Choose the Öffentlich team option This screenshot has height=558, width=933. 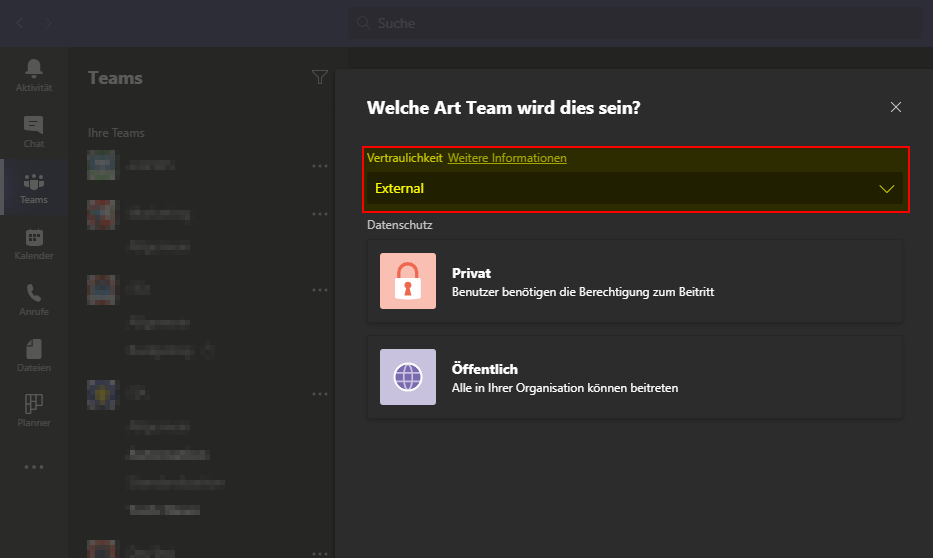634,377
